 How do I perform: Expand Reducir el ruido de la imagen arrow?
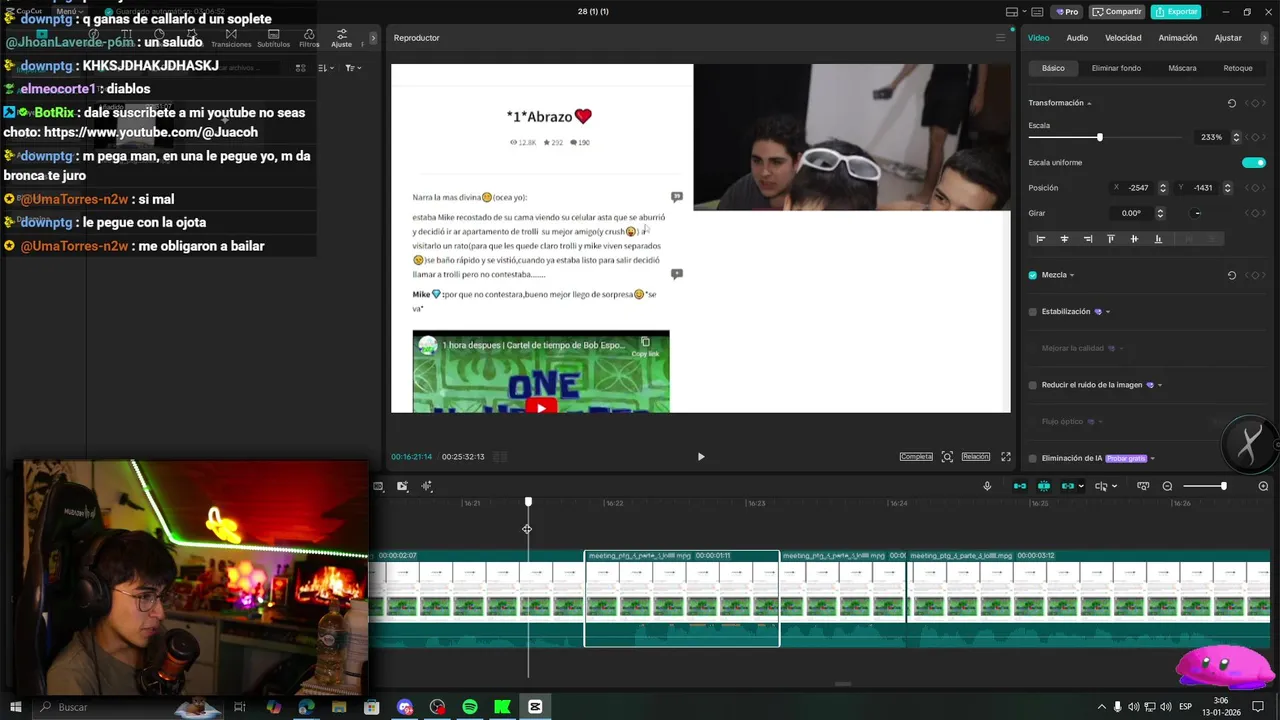(1160, 385)
